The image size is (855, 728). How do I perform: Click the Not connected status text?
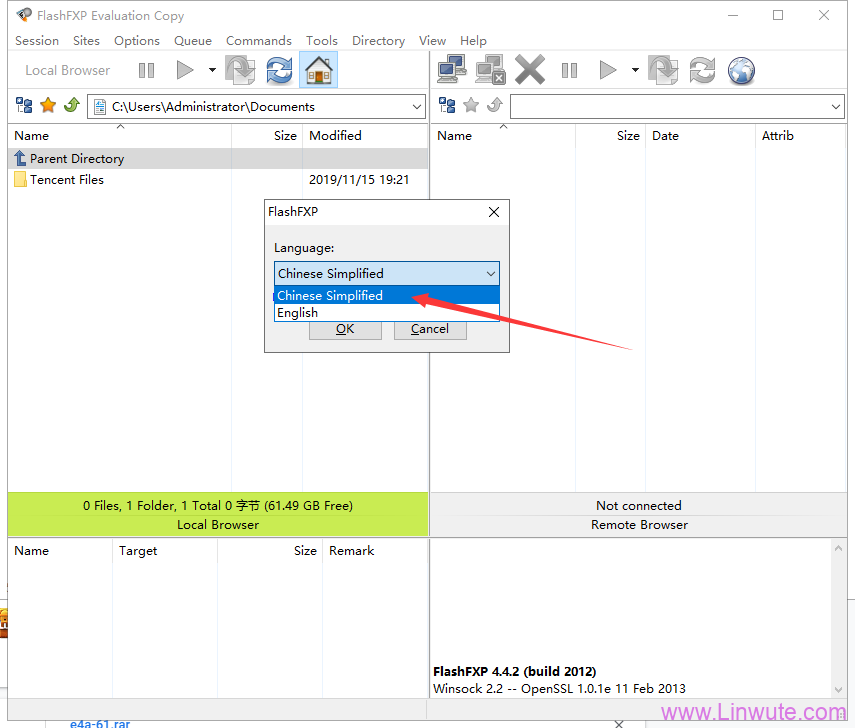[x=639, y=506]
